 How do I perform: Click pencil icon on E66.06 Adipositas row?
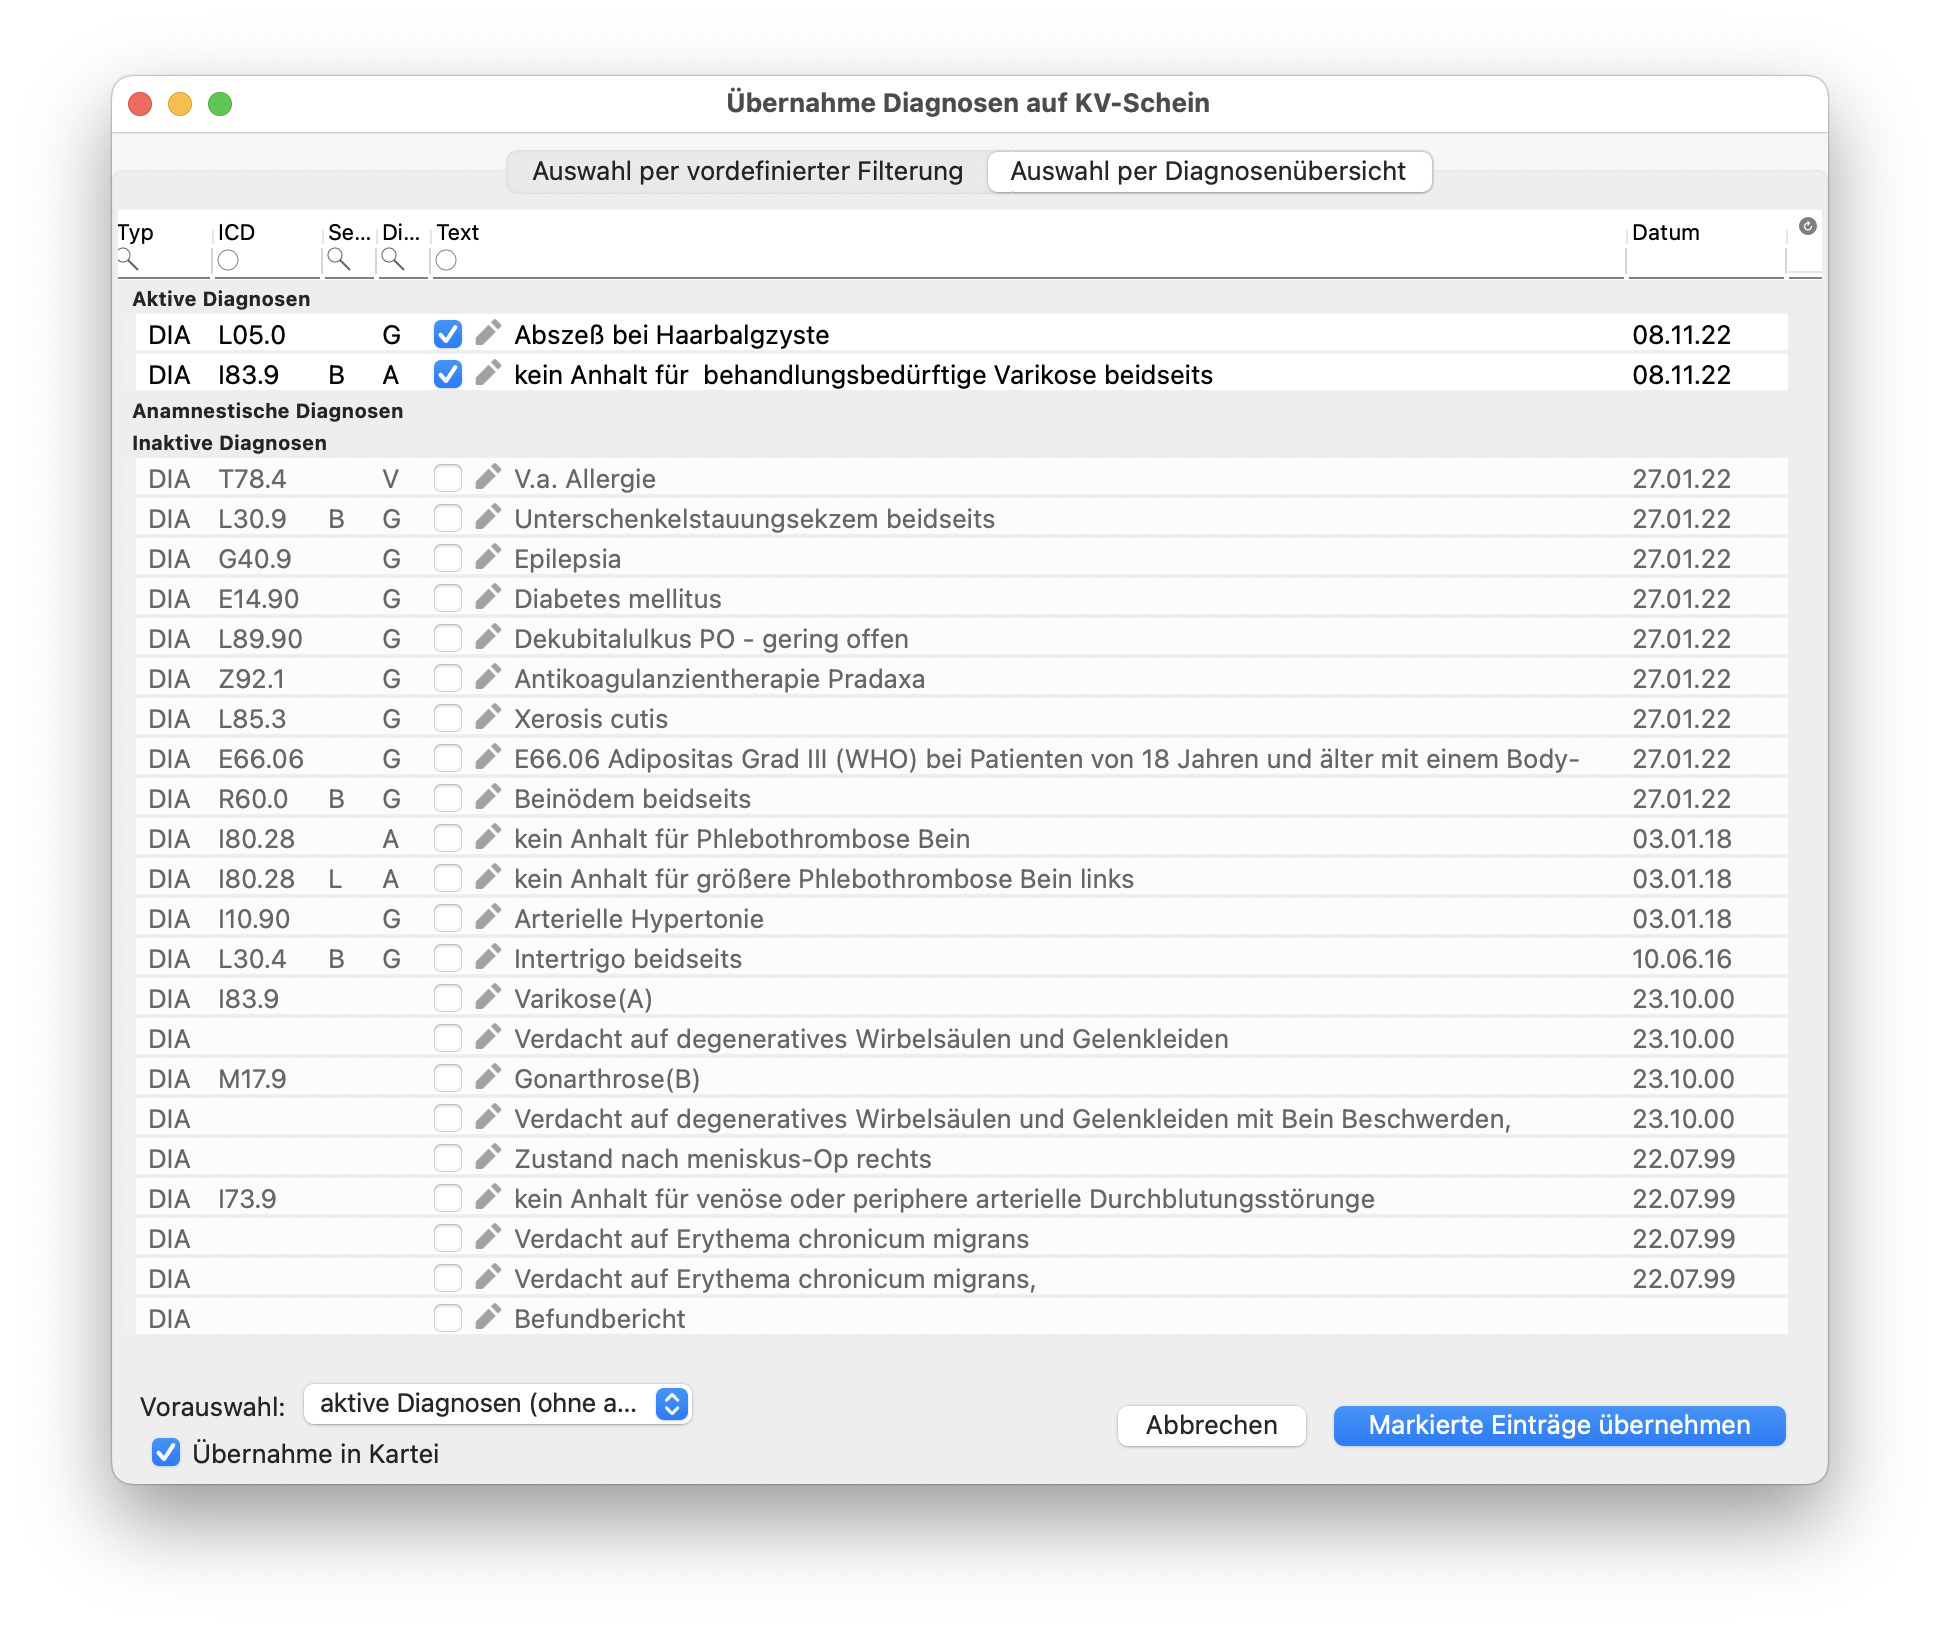tap(487, 757)
